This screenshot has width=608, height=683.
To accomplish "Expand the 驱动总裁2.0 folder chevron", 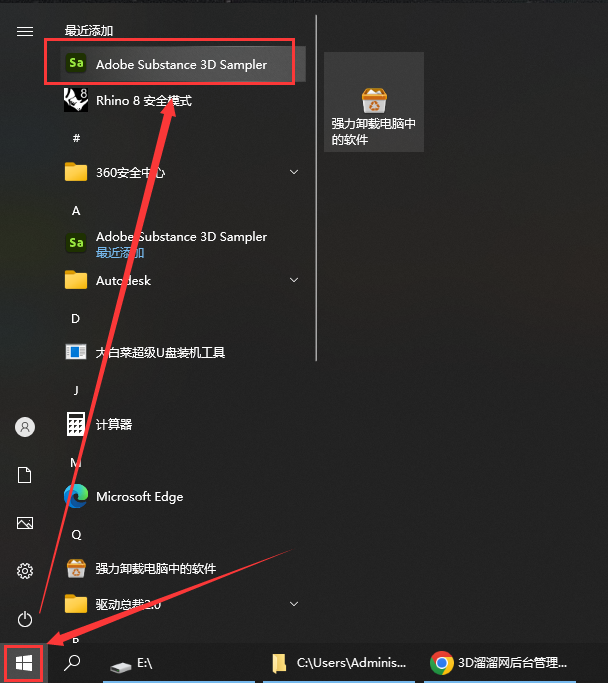I will click(x=294, y=604).
